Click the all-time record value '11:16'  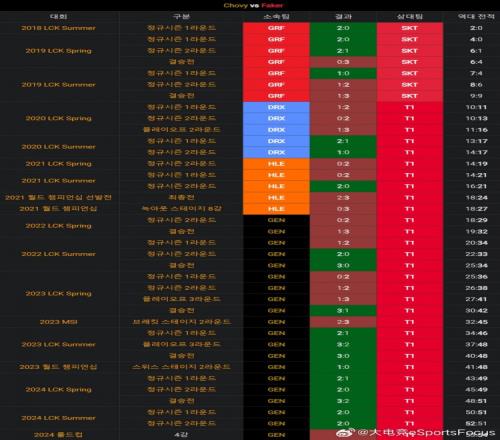tap(476, 130)
